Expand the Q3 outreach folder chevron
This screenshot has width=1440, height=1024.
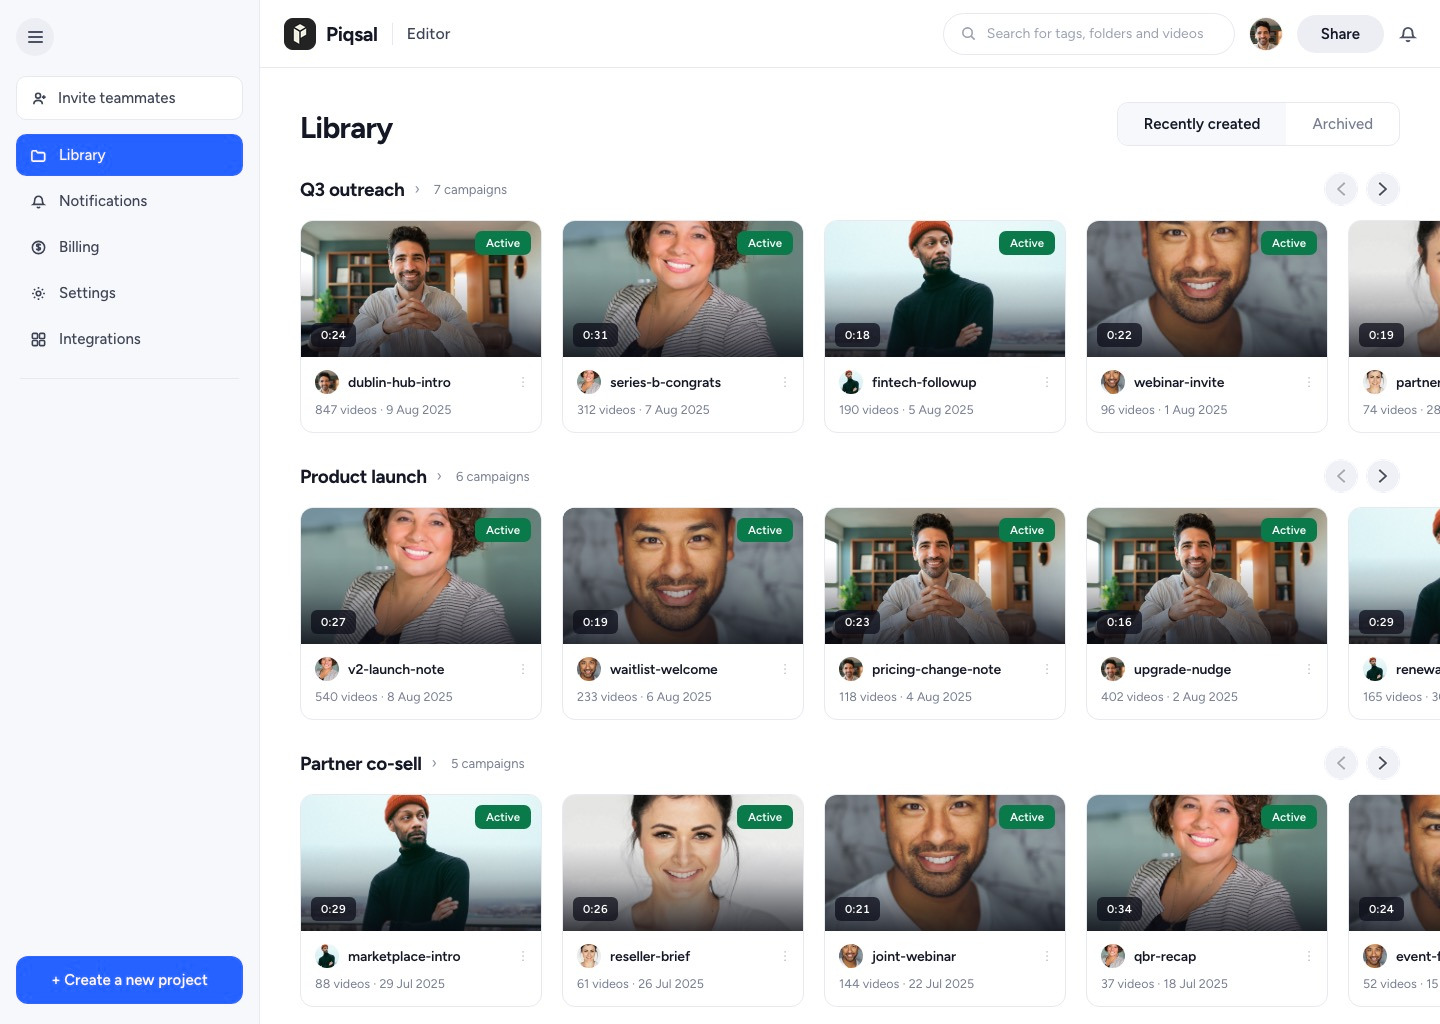click(x=418, y=189)
